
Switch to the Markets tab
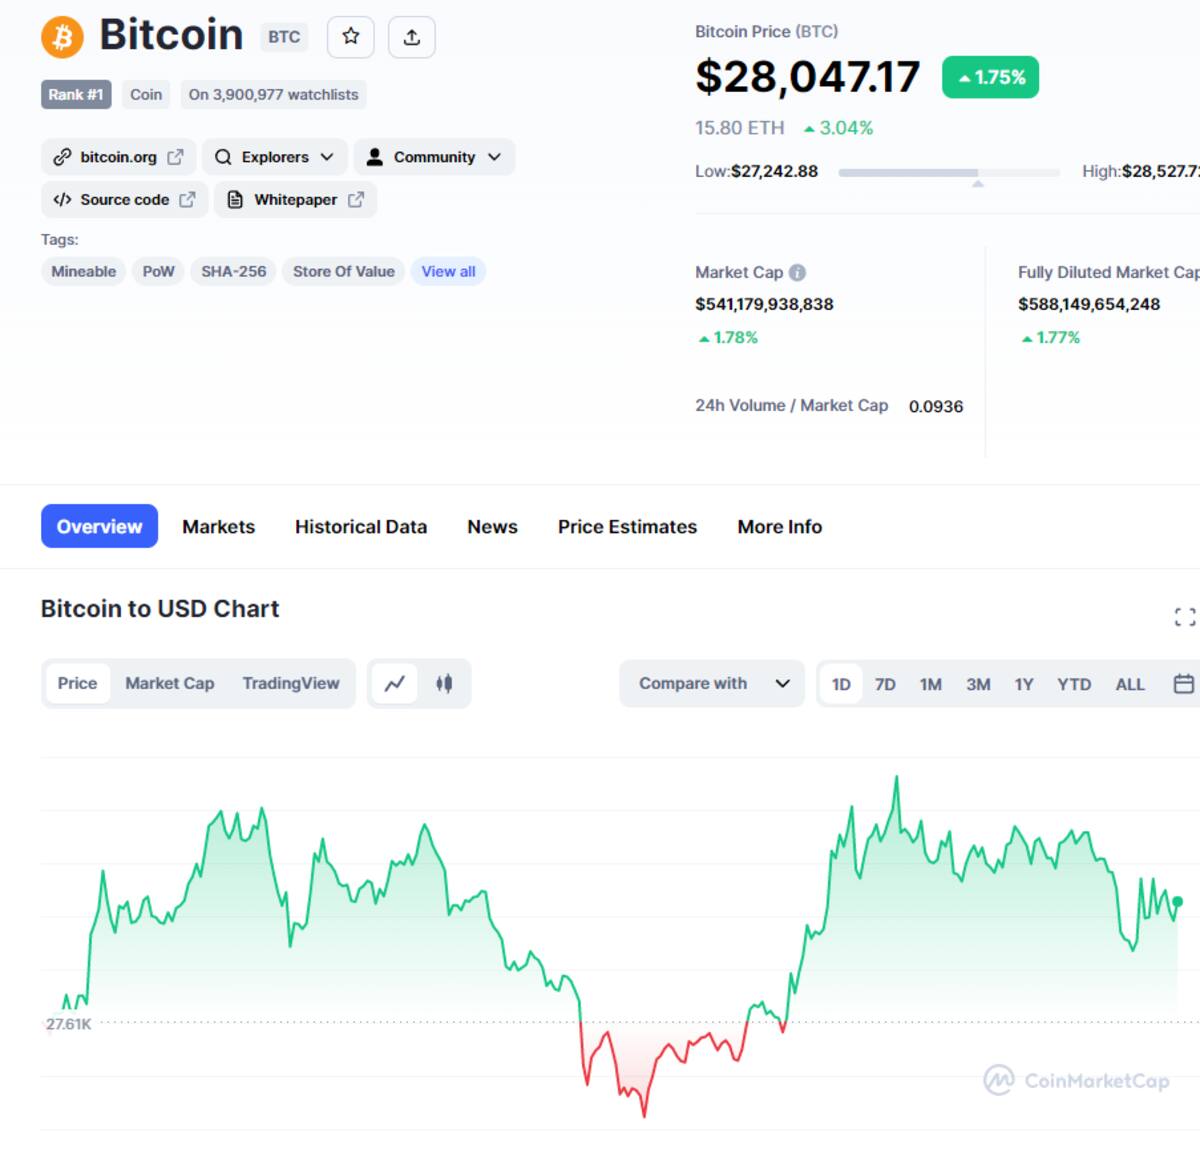(x=218, y=527)
